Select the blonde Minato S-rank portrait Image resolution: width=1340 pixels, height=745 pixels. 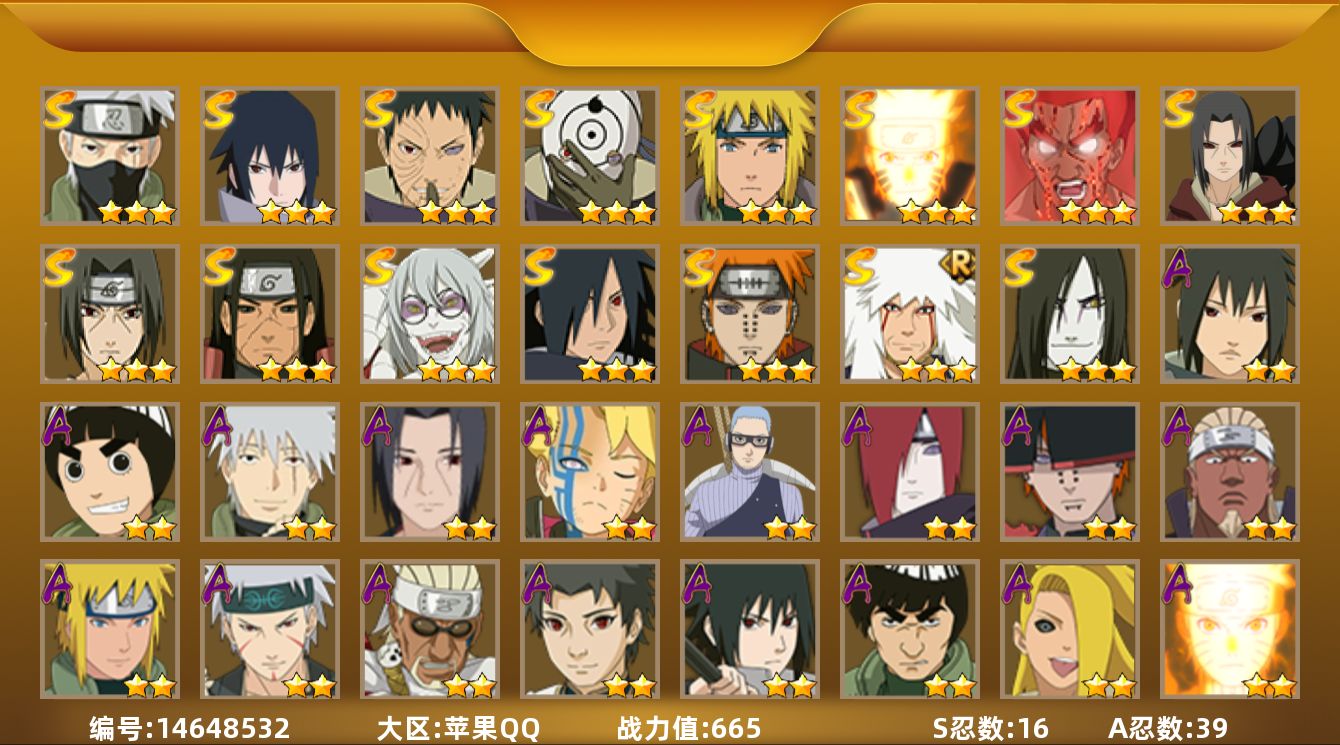749,156
